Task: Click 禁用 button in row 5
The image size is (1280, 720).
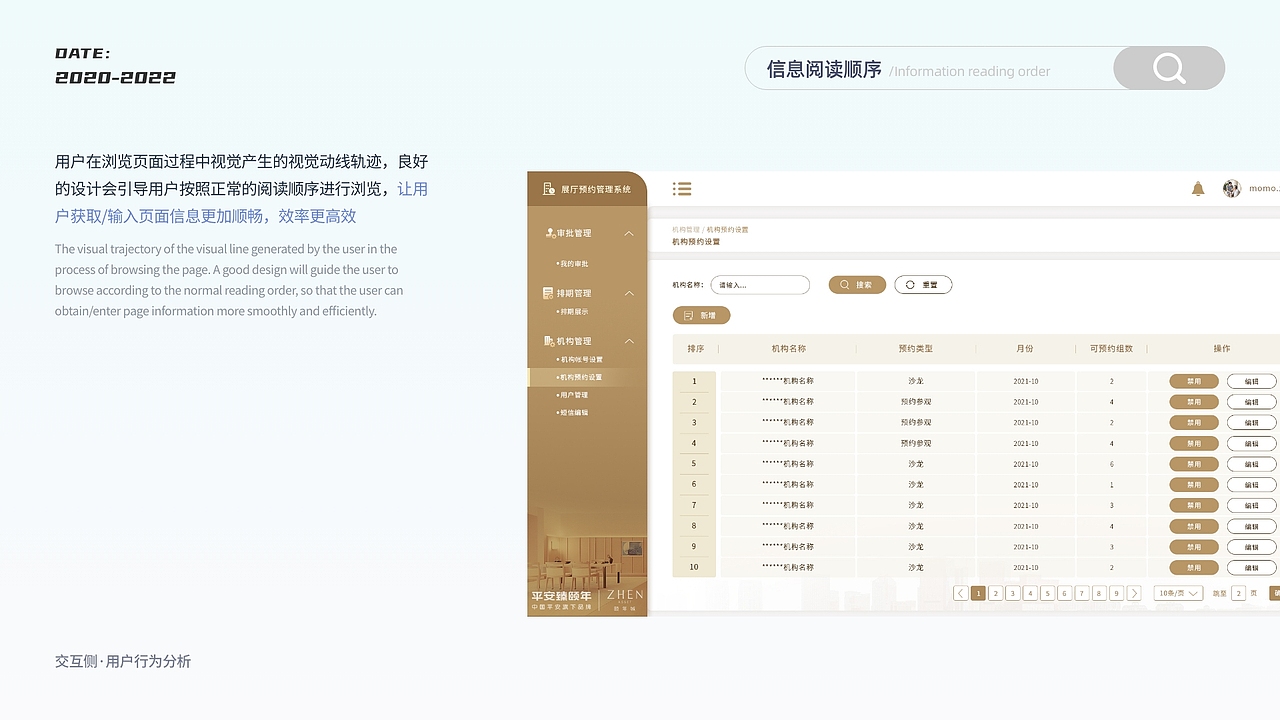Action: coord(1194,464)
